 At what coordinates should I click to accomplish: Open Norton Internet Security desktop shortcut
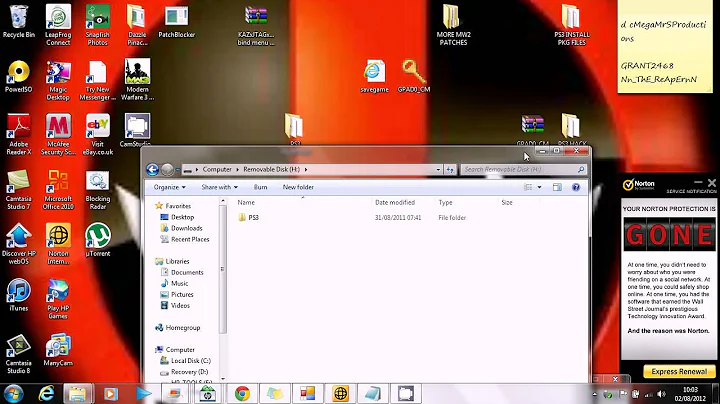[x=58, y=244]
